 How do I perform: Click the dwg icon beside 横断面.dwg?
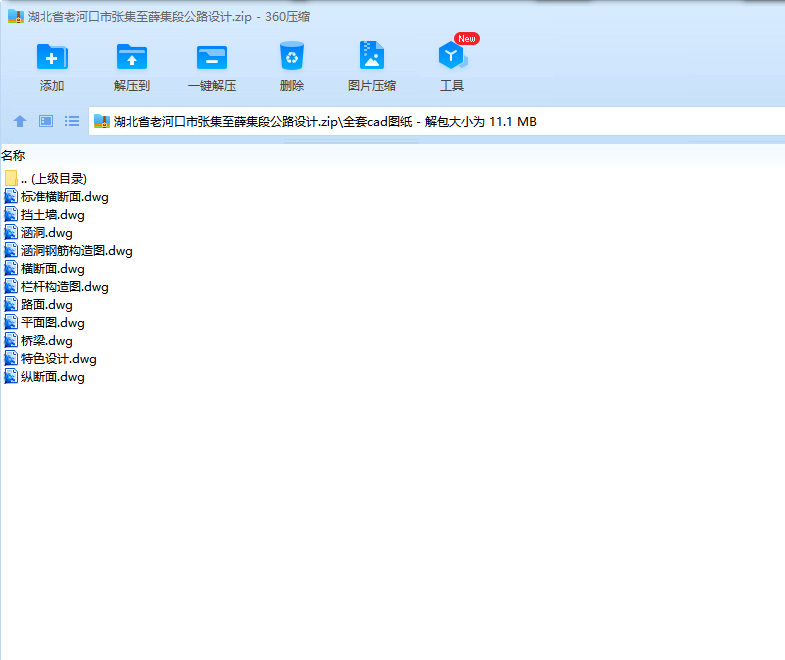[x=11, y=268]
